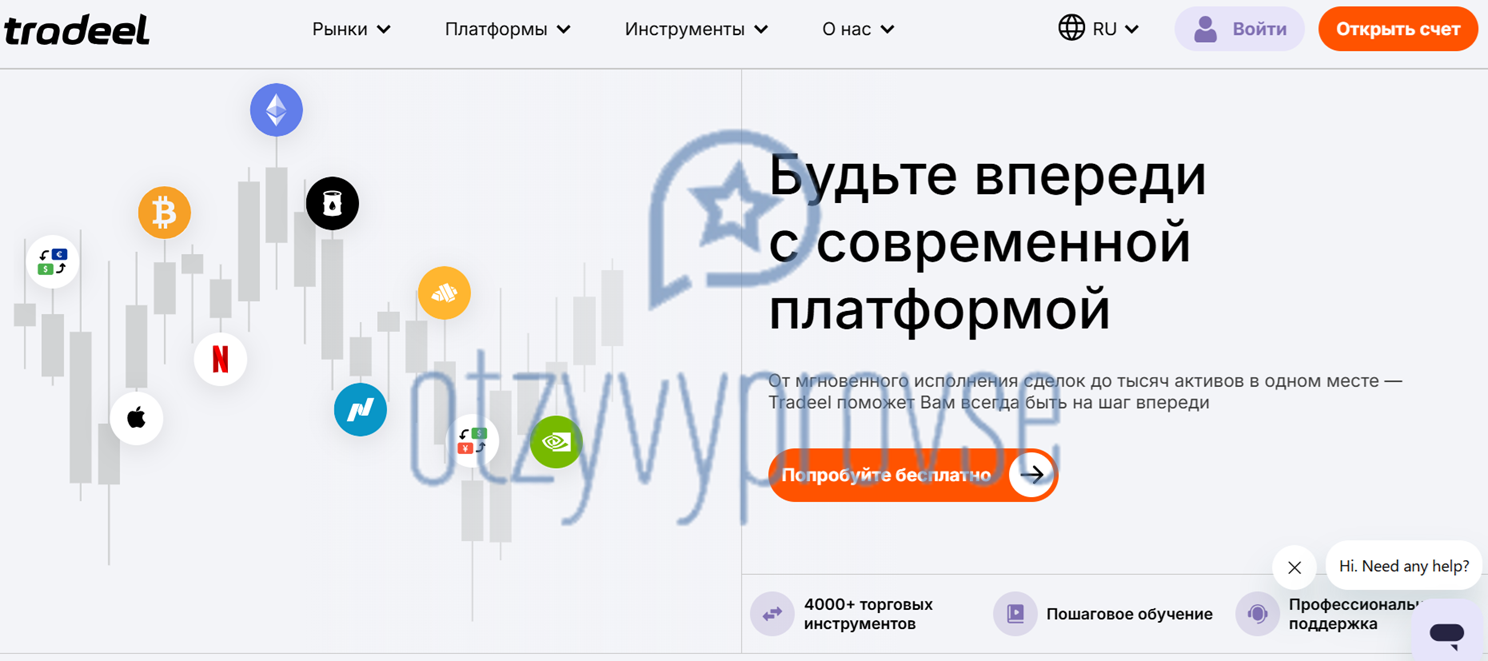The width and height of the screenshot is (1488, 661).
Task: Expand the Инструменты chevron arrow
Action: click(761, 30)
